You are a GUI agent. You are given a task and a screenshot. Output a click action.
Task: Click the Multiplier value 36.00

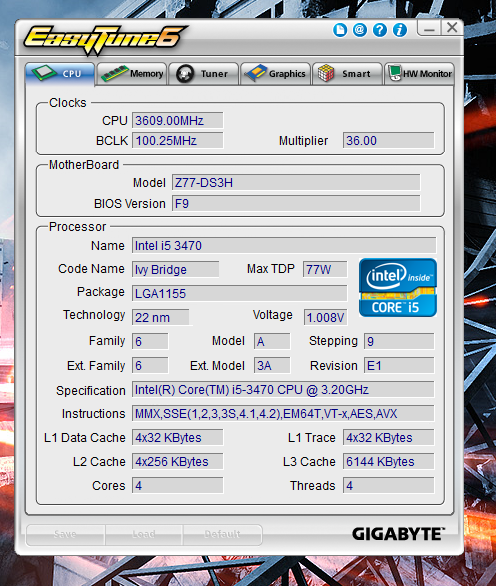(389, 141)
